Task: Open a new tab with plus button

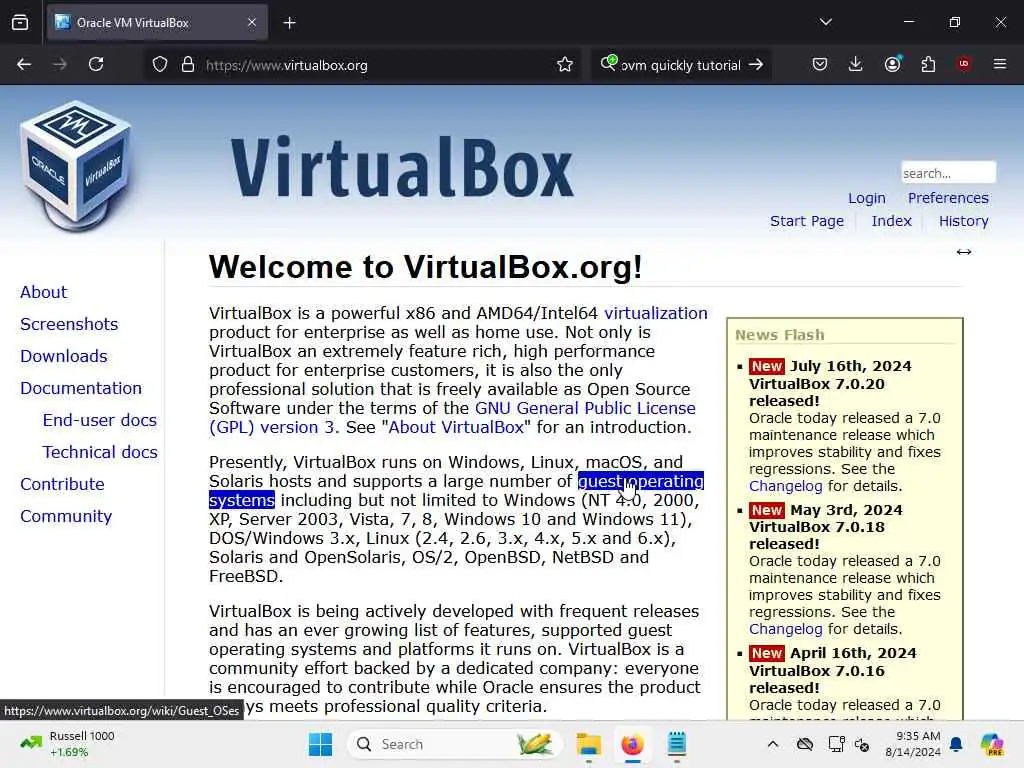Action: click(289, 23)
